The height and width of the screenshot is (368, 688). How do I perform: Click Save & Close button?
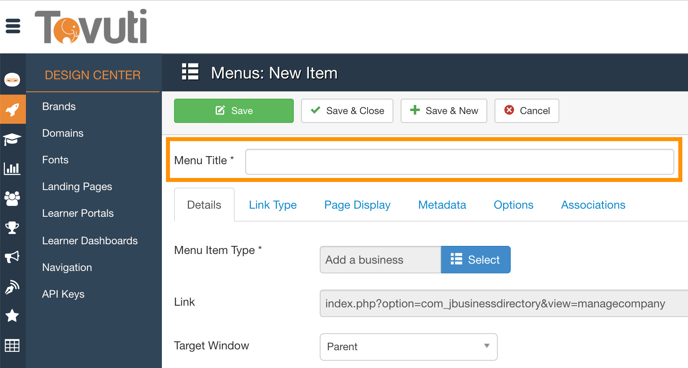pos(347,111)
